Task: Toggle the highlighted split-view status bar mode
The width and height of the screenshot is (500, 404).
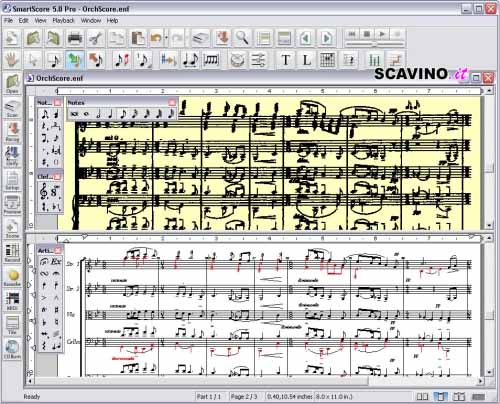Action: pos(440,397)
